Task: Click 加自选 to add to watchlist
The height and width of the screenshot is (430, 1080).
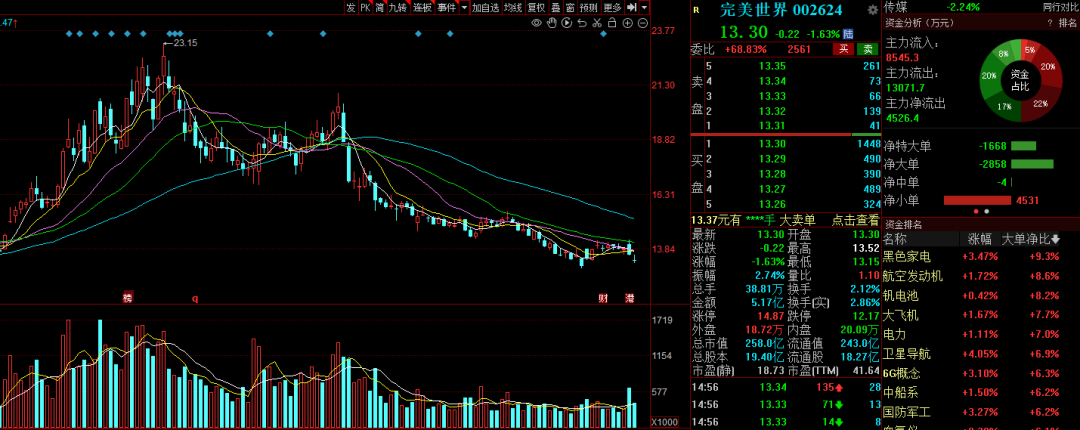Action: click(x=486, y=8)
